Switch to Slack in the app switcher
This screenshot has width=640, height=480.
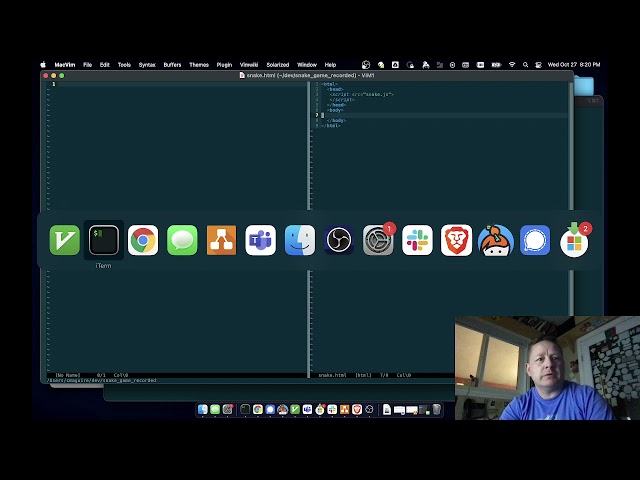417,240
